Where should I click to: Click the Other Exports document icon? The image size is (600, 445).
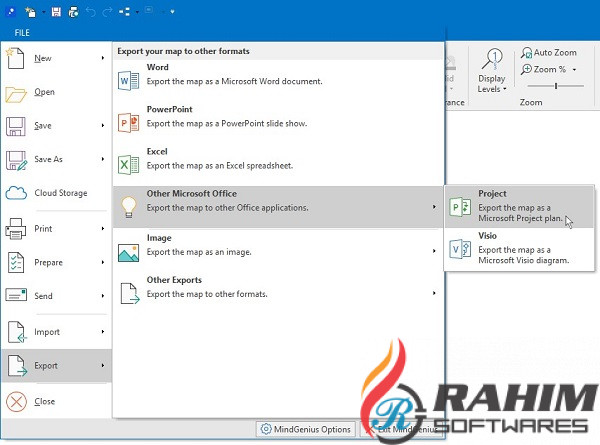pyautogui.click(x=130, y=293)
